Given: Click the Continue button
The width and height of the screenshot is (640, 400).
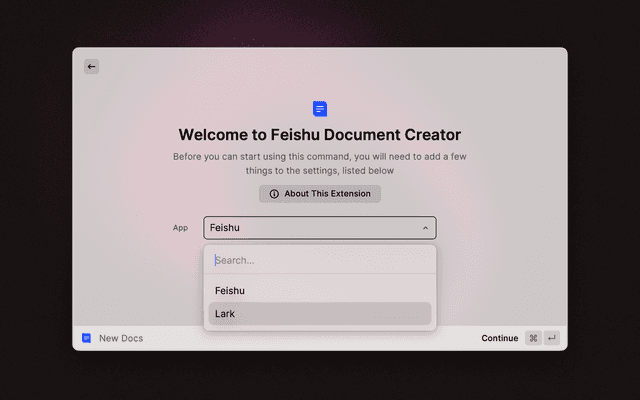Looking at the screenshot, I should click(x=499, y=338).
